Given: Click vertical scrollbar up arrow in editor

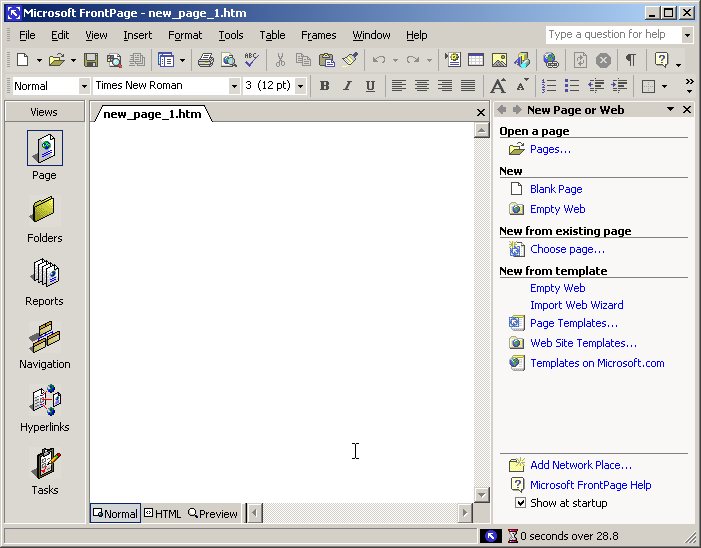Looking at the screenshot, I should (x=481, y=131).
